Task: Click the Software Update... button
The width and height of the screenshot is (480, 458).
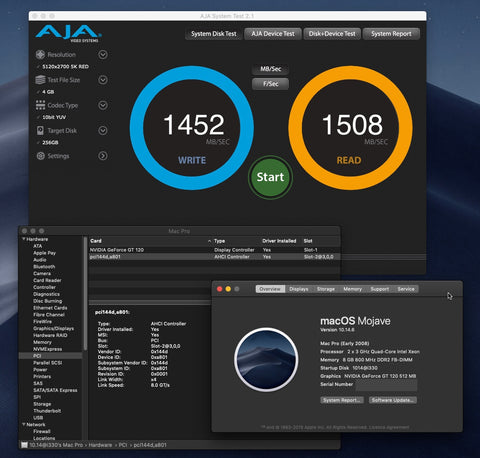Action: 393,400
